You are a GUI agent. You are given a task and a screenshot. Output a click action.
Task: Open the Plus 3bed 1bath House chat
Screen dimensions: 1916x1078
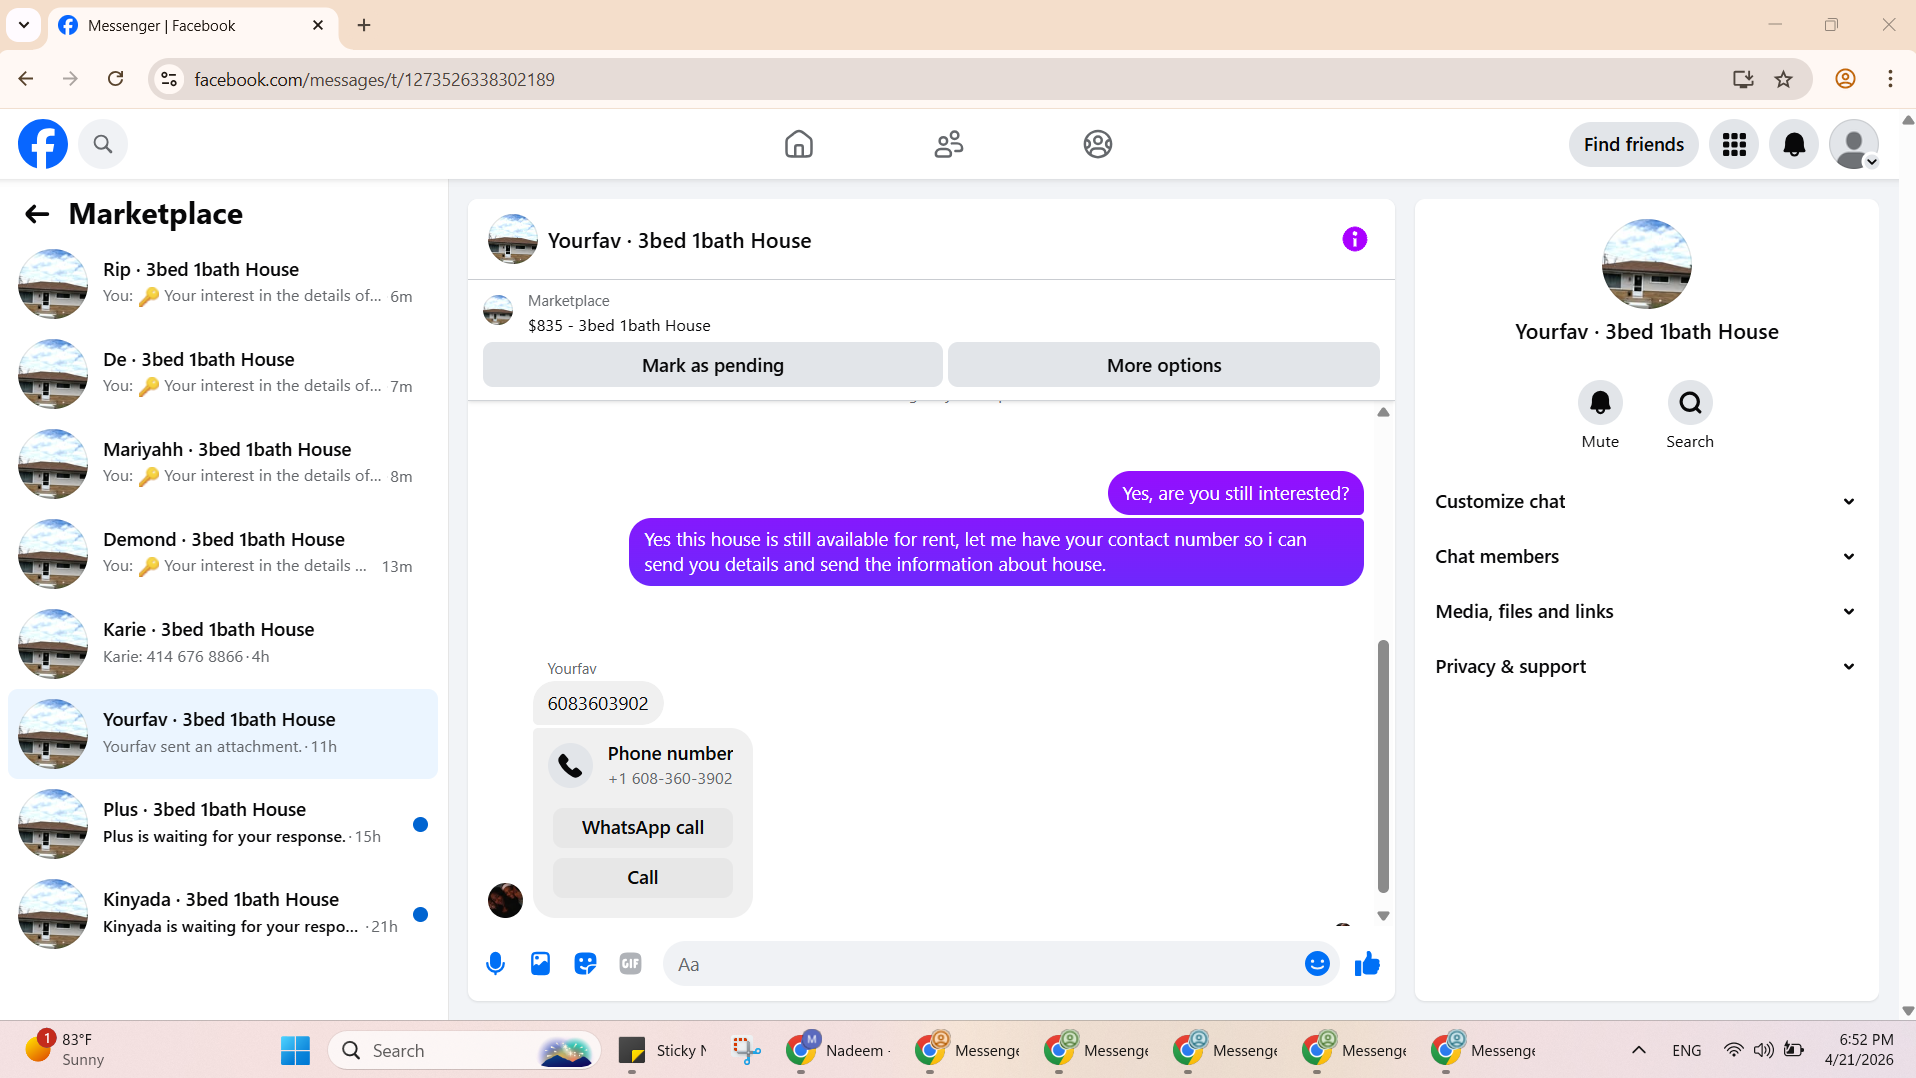point(223,824)
